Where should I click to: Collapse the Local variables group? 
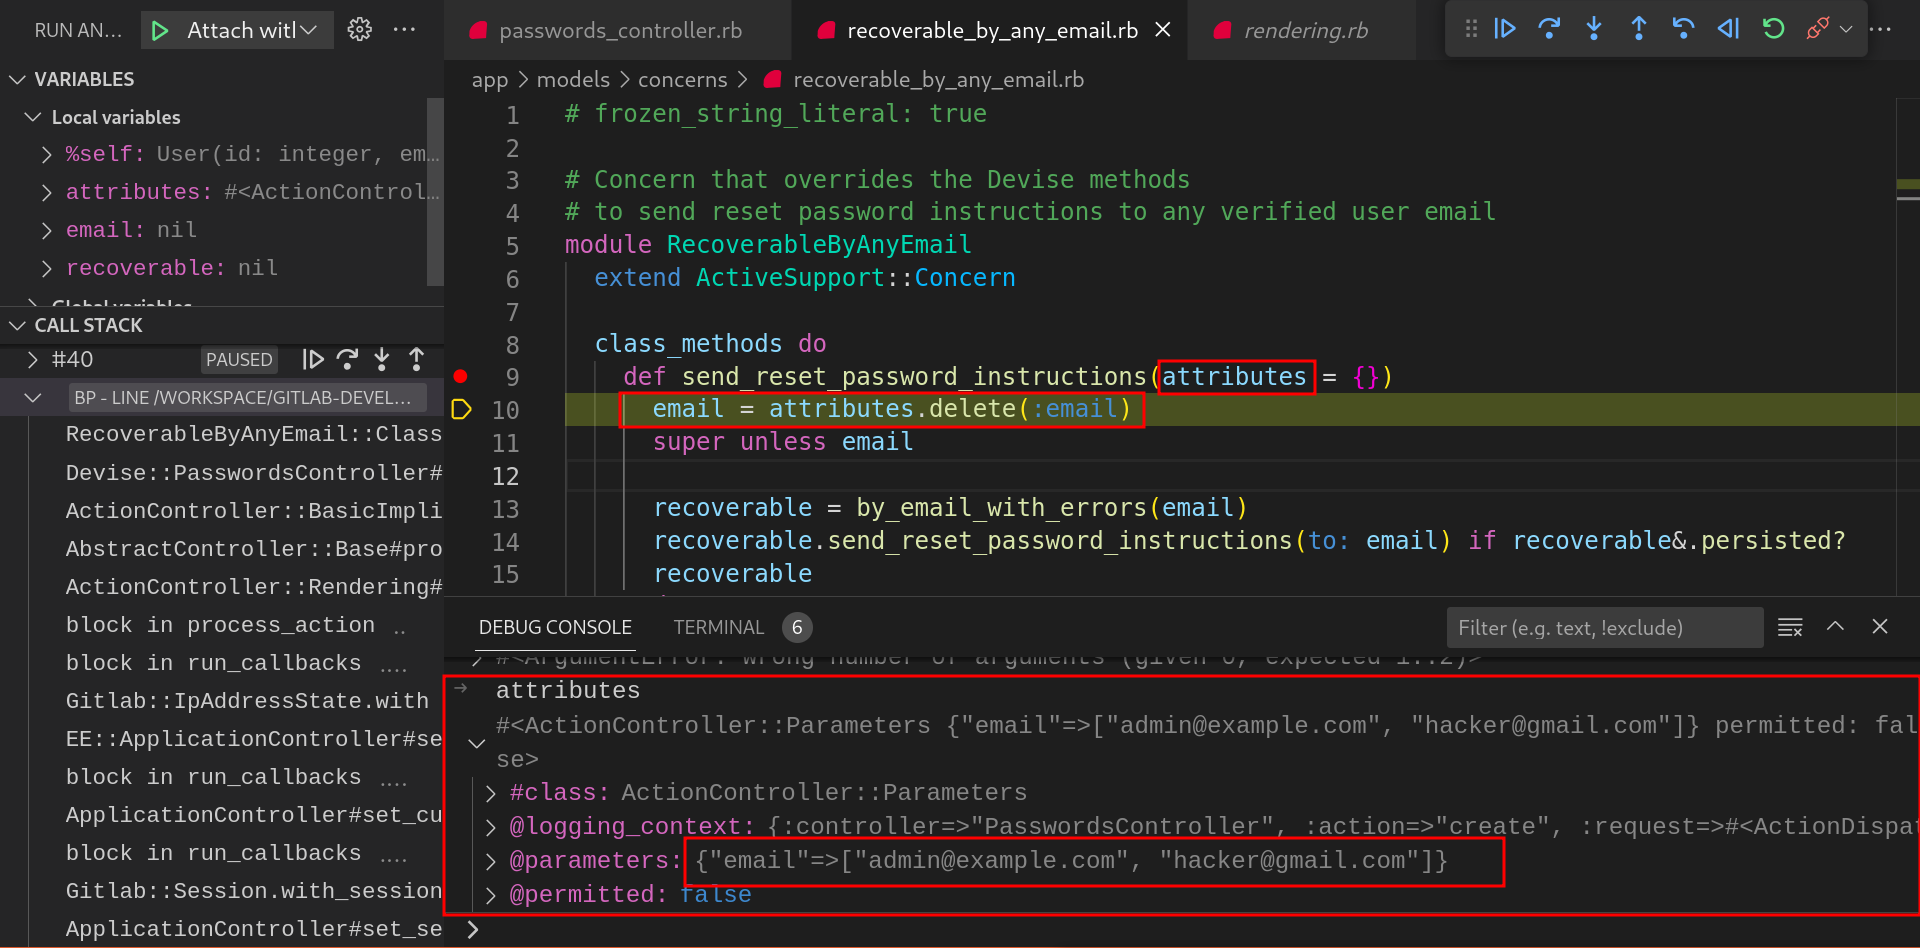33,117
